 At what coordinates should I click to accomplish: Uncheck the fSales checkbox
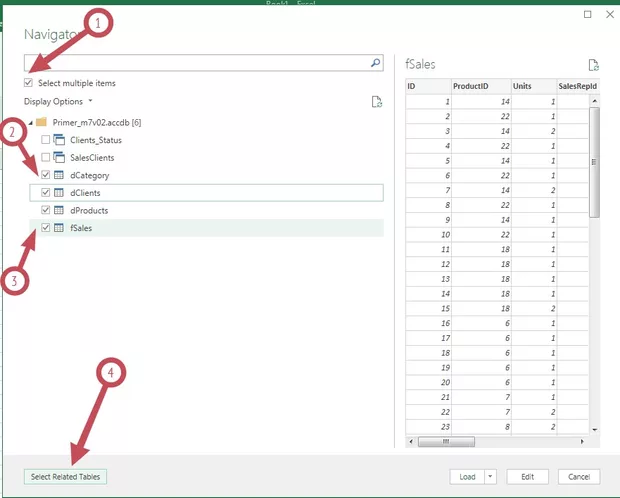(x=45, y=227)
